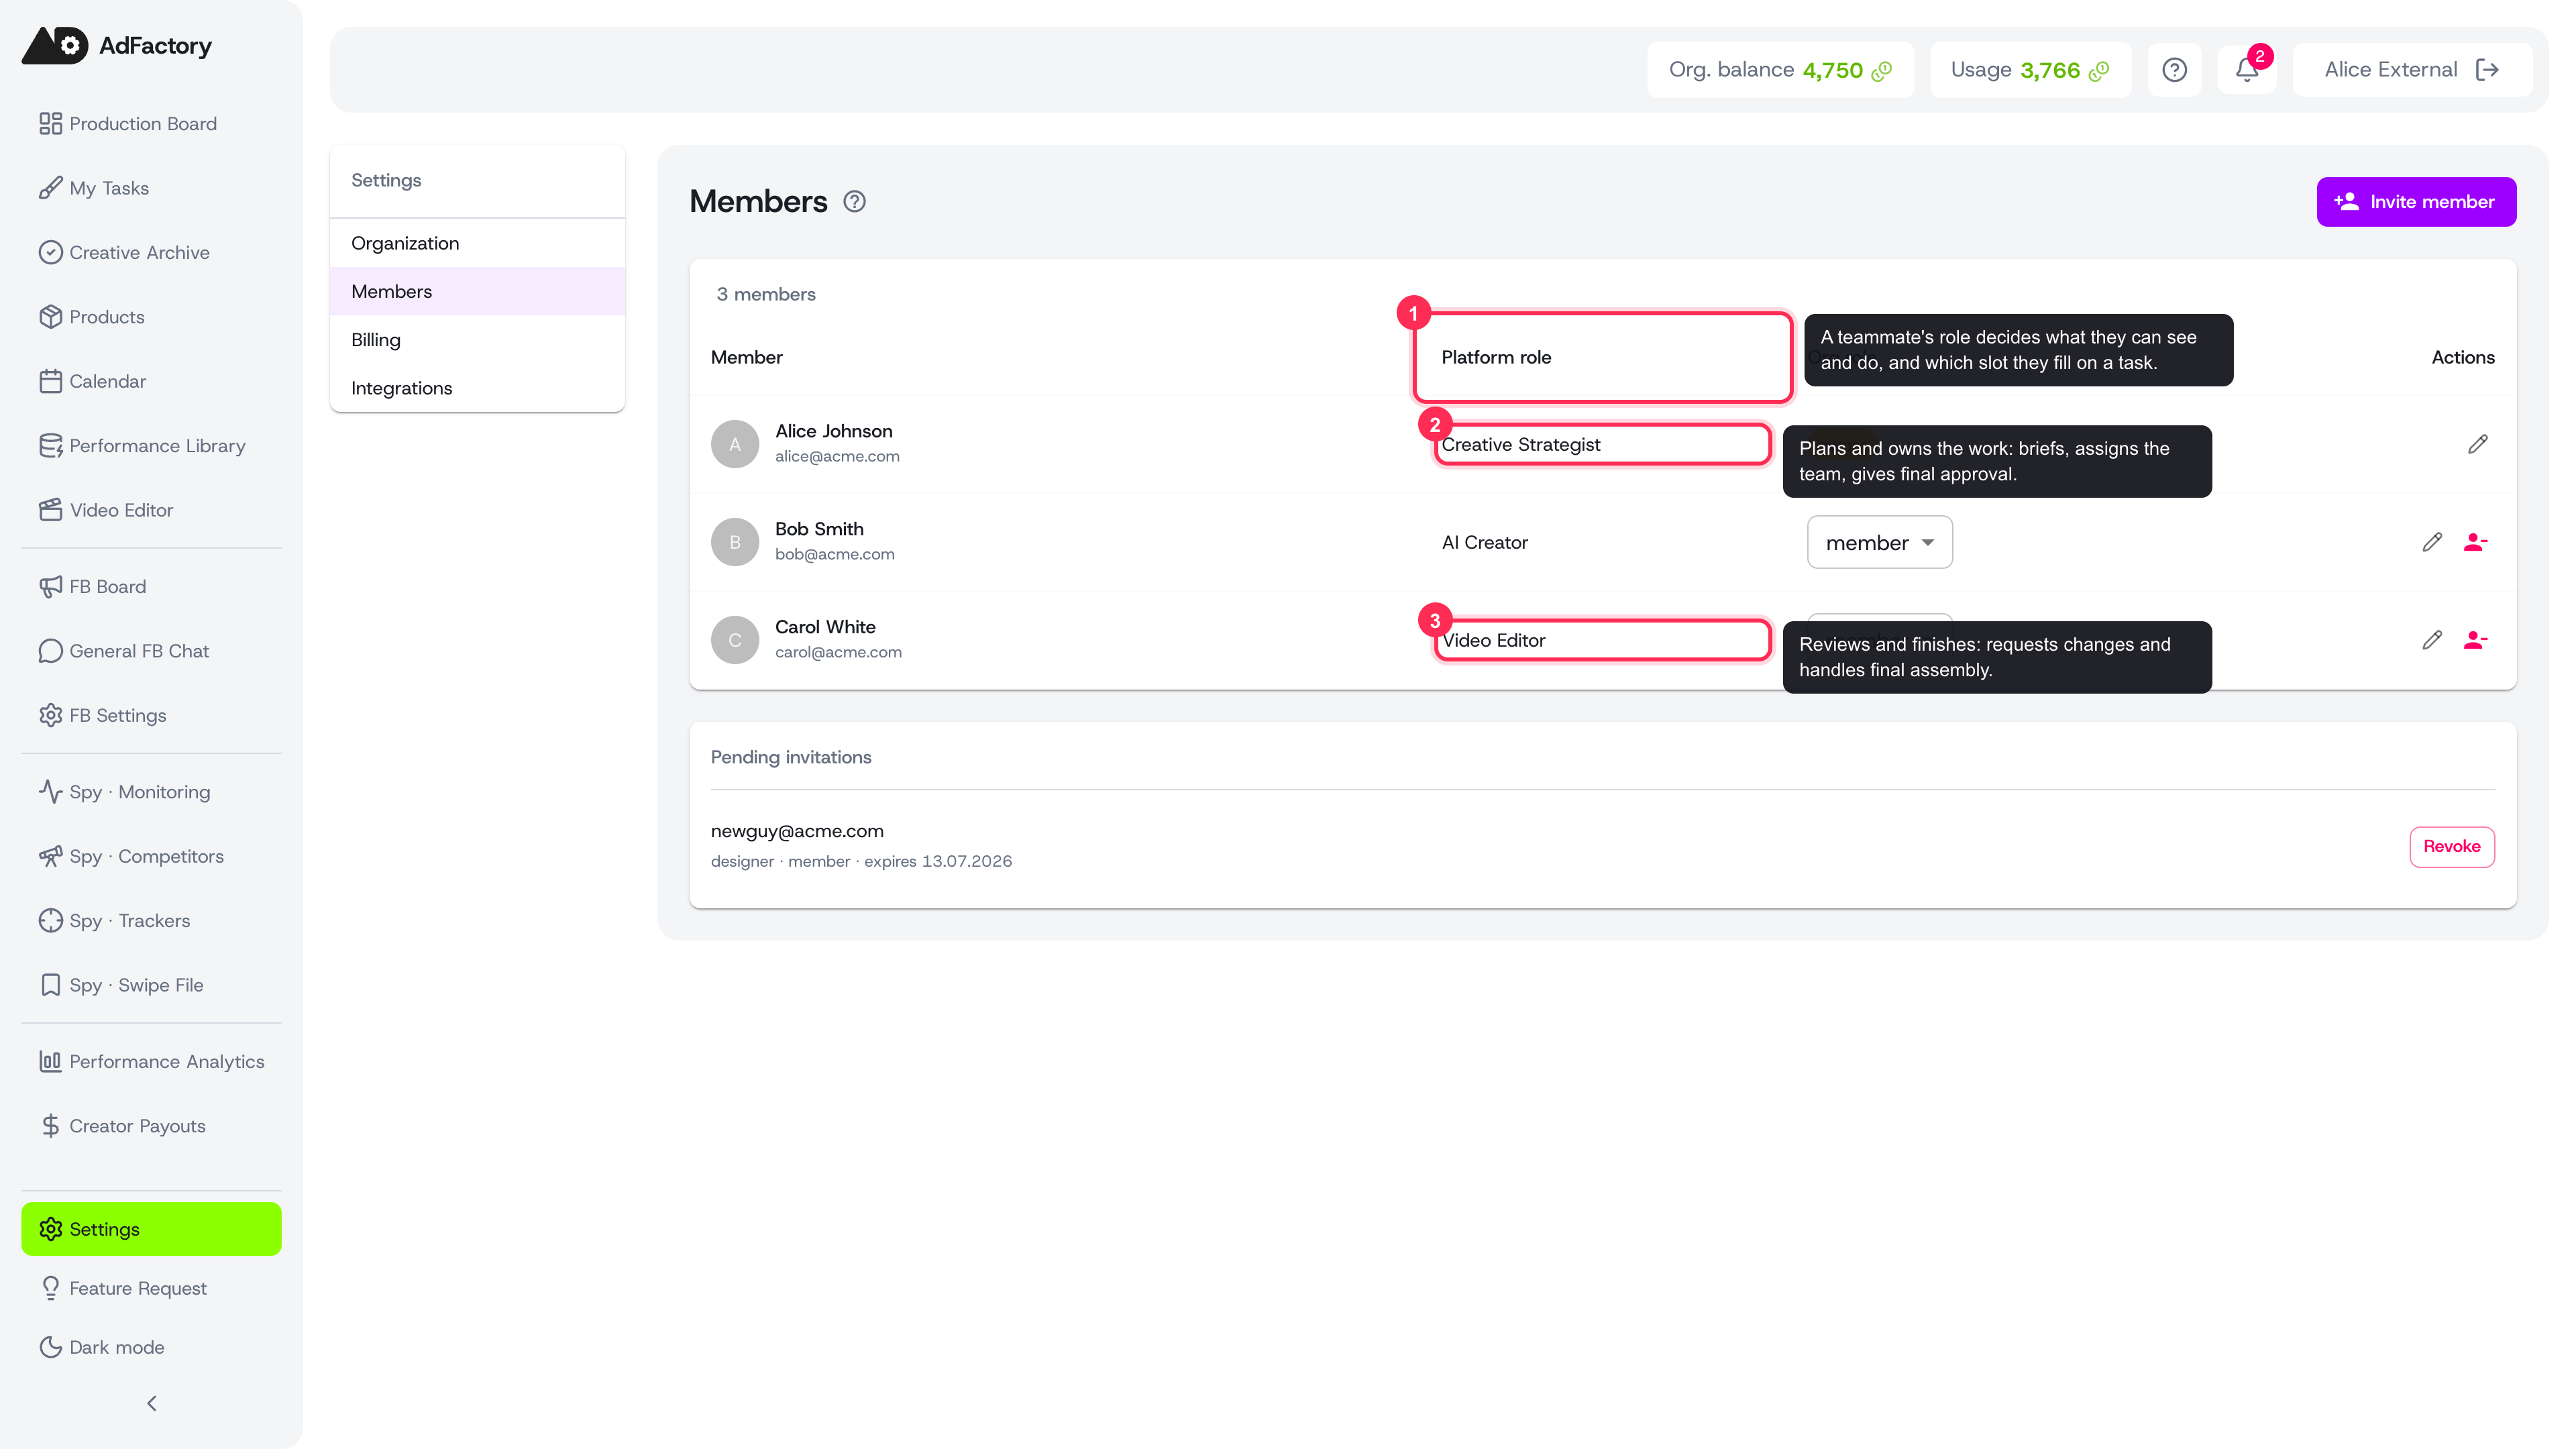Open Spy · Competitors
2576x1449 pixels.
(x=151, y=856)
